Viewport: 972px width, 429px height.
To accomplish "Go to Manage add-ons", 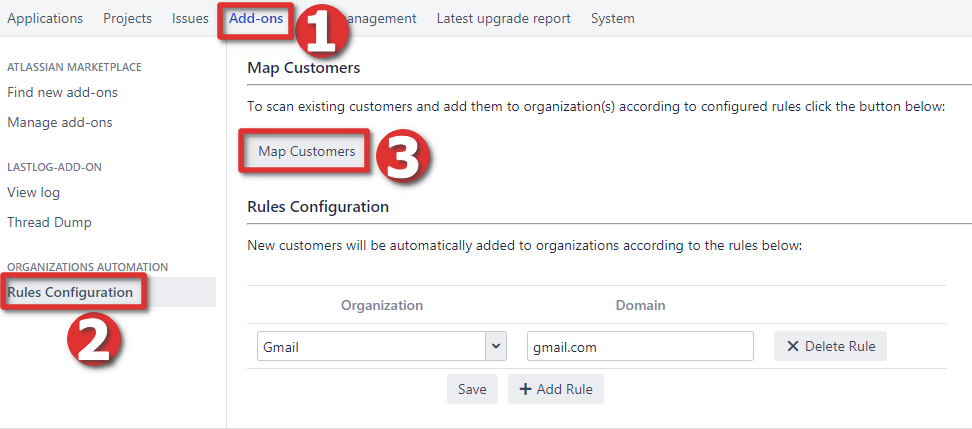I will coord(60,123).
